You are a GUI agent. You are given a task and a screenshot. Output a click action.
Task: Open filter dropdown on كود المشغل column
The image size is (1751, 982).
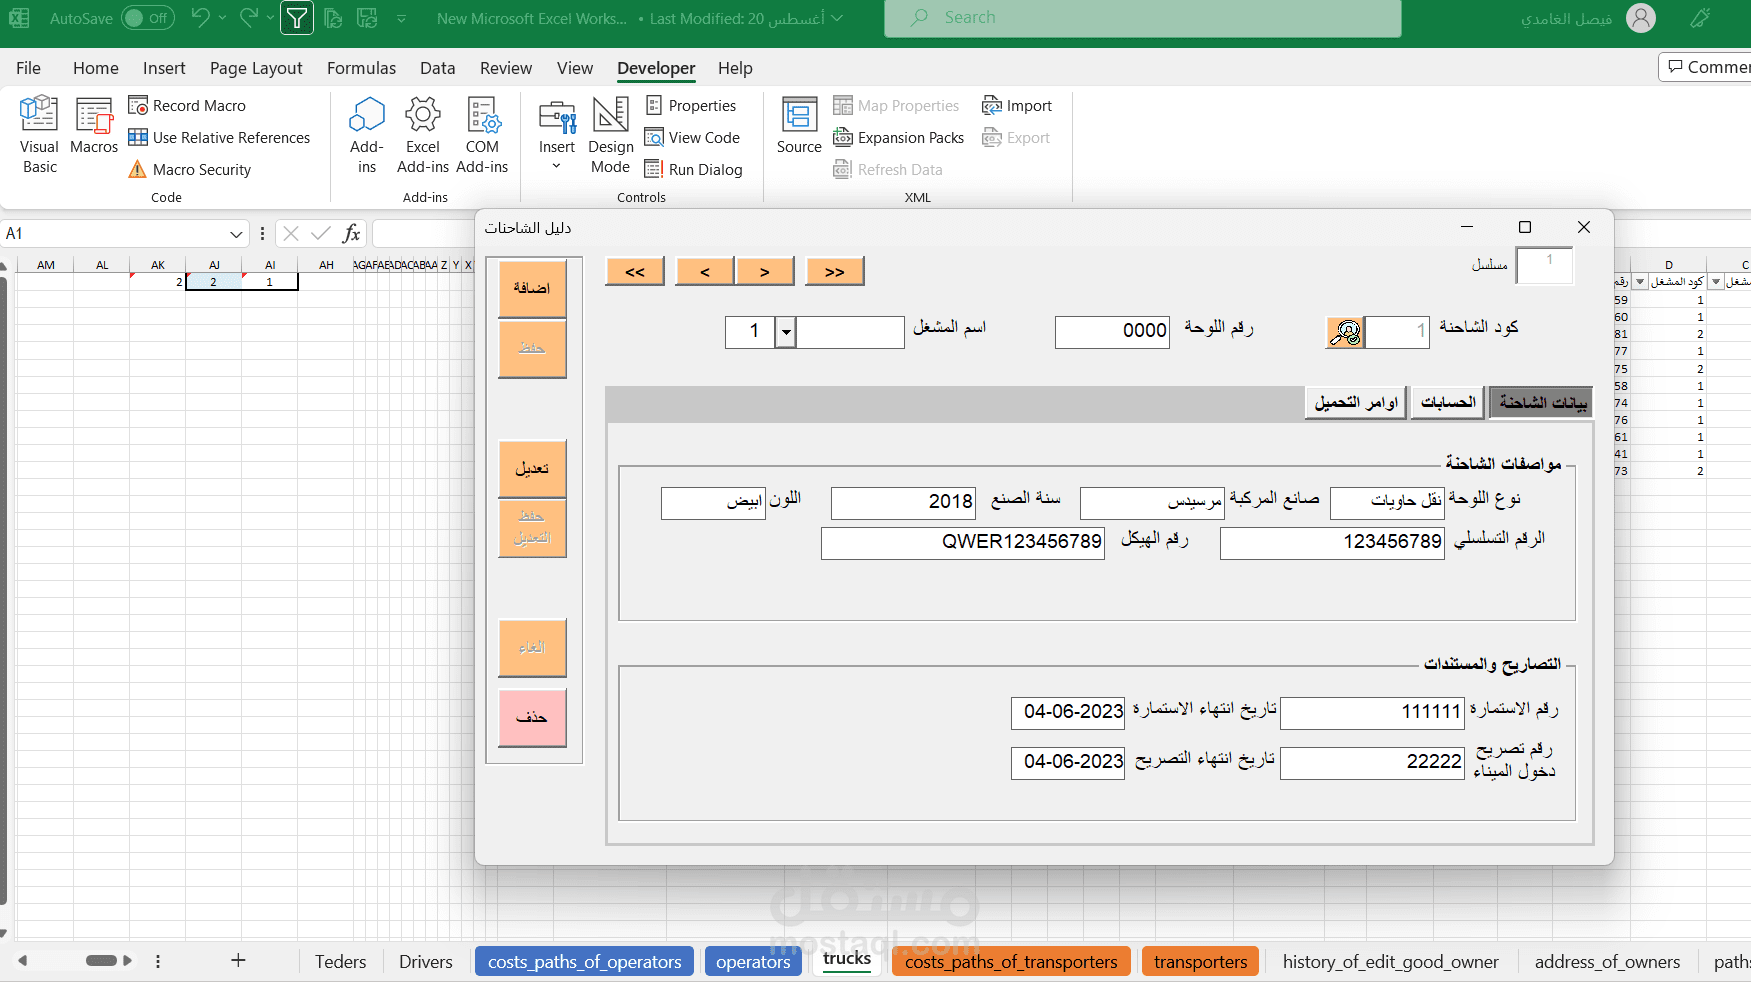(1716, 282)
